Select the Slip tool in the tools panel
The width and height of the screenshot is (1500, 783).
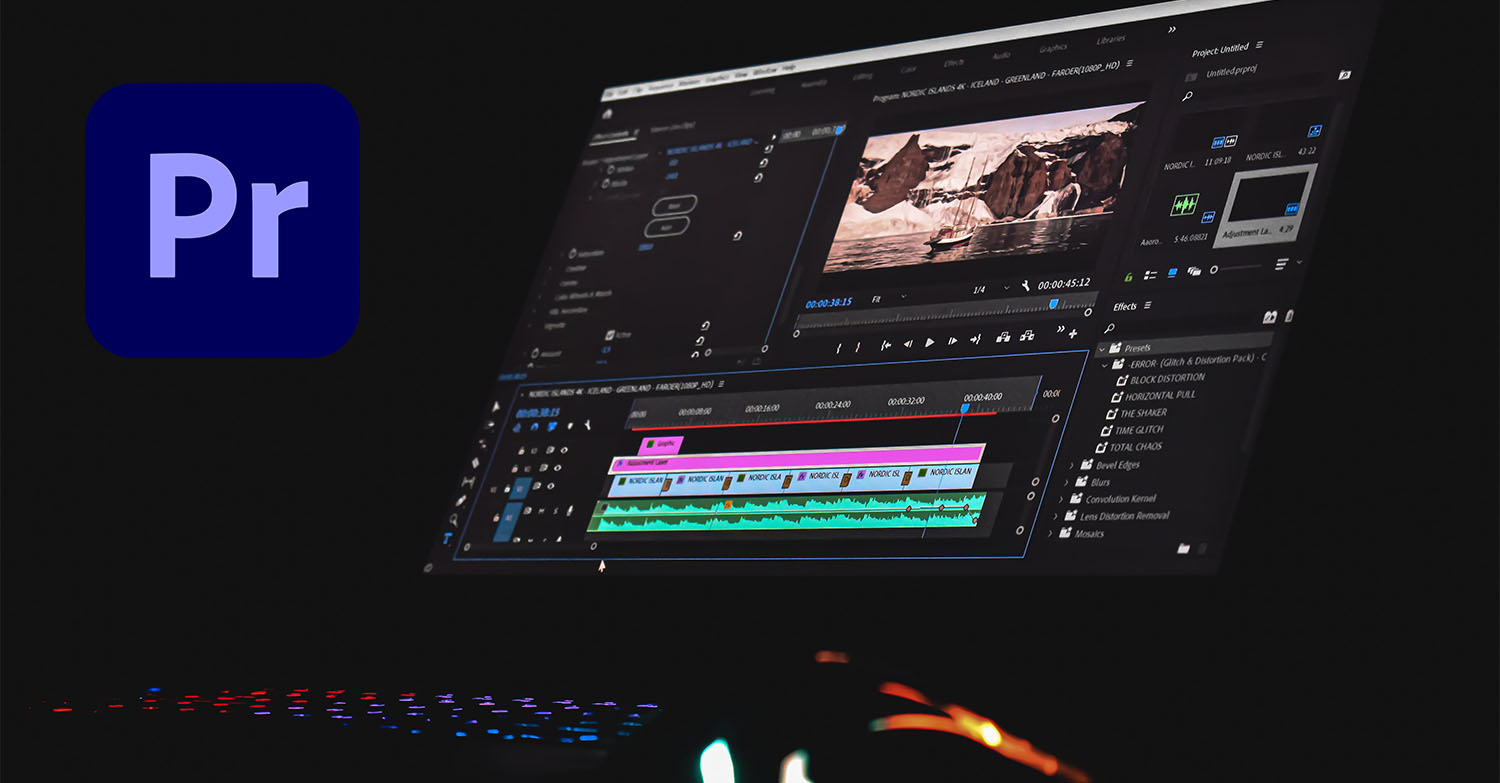pyautogui.click(x=468, y=482)
